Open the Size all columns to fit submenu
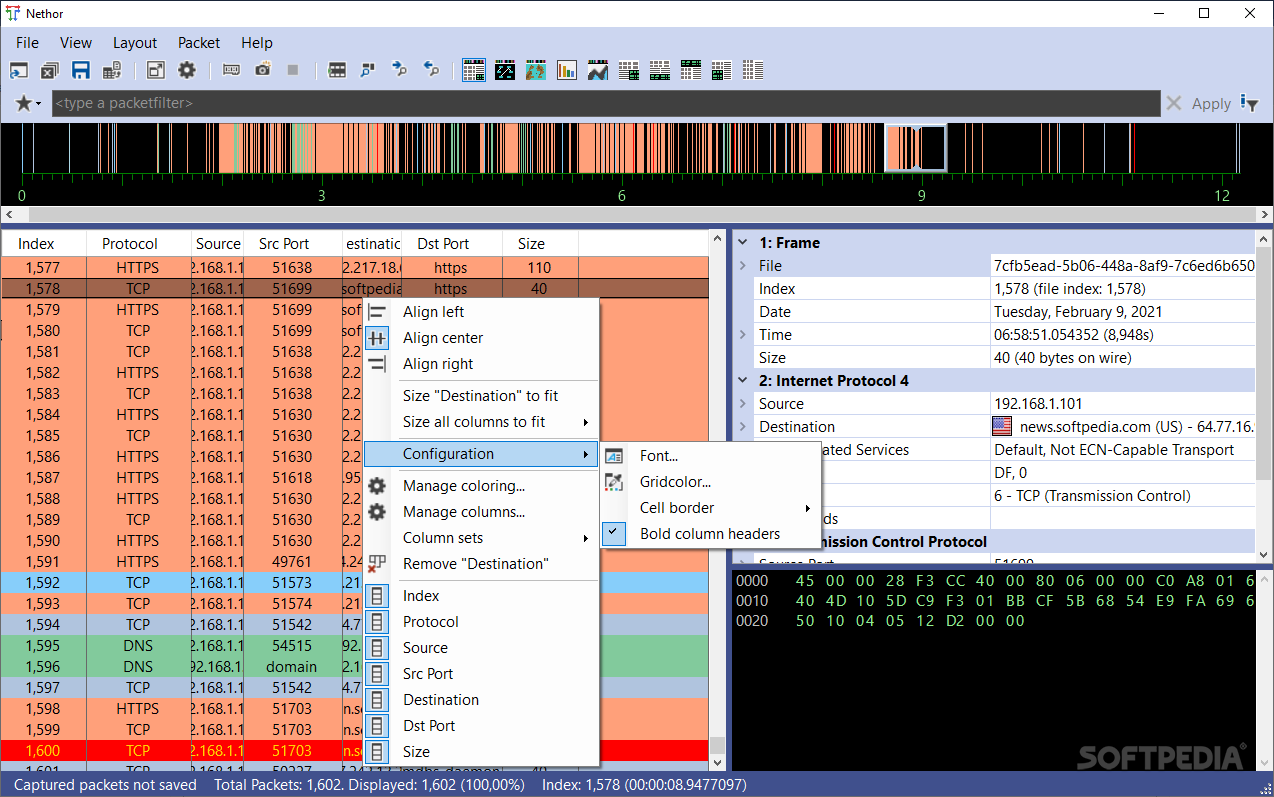This screenshot has height=797, width=1274. point(481,422)
